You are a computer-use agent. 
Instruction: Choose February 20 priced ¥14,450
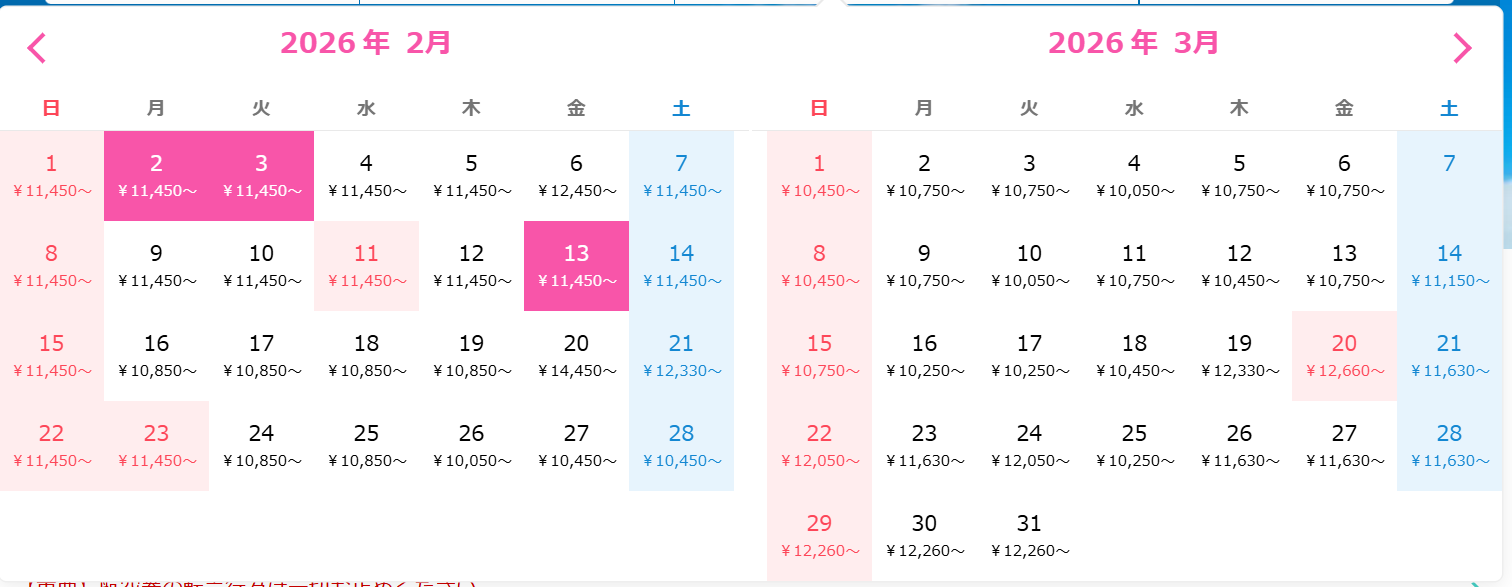click(577, 355)
